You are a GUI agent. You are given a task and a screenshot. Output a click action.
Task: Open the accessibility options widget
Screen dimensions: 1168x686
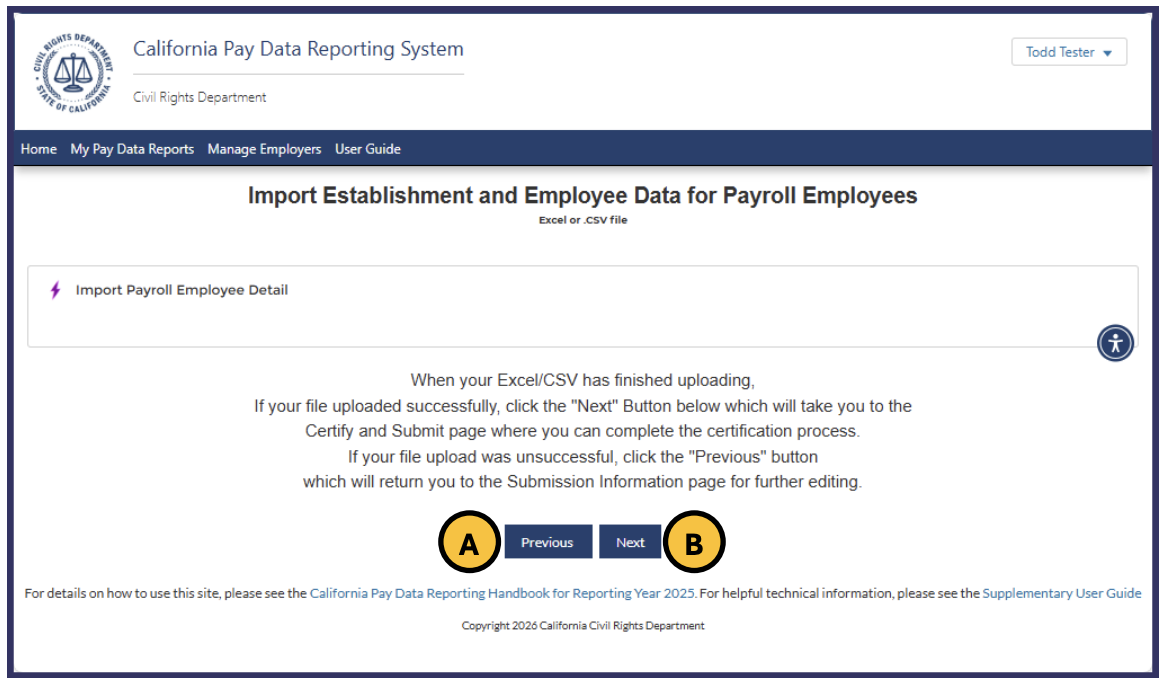click(1115, 343)
